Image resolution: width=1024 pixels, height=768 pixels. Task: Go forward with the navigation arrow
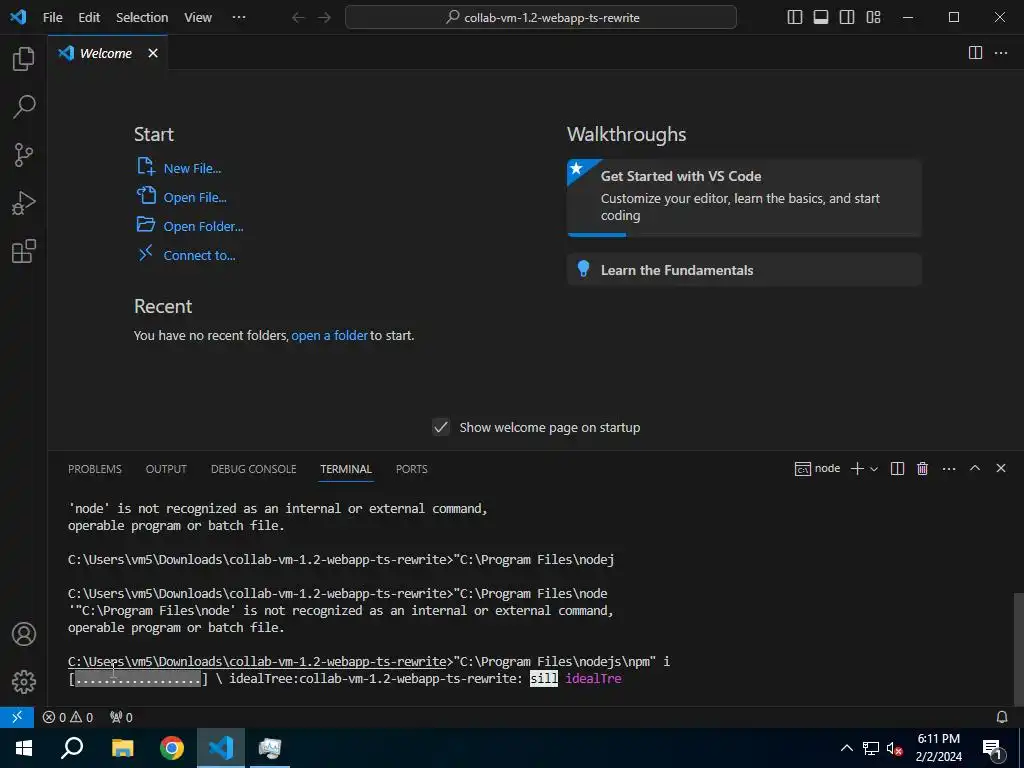click(325, 18)
